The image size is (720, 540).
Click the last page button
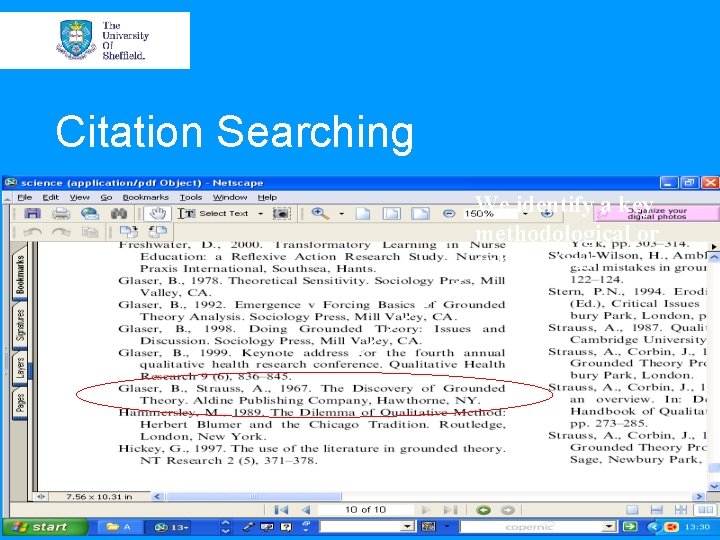pyautogui.click(x=450, y=510)
